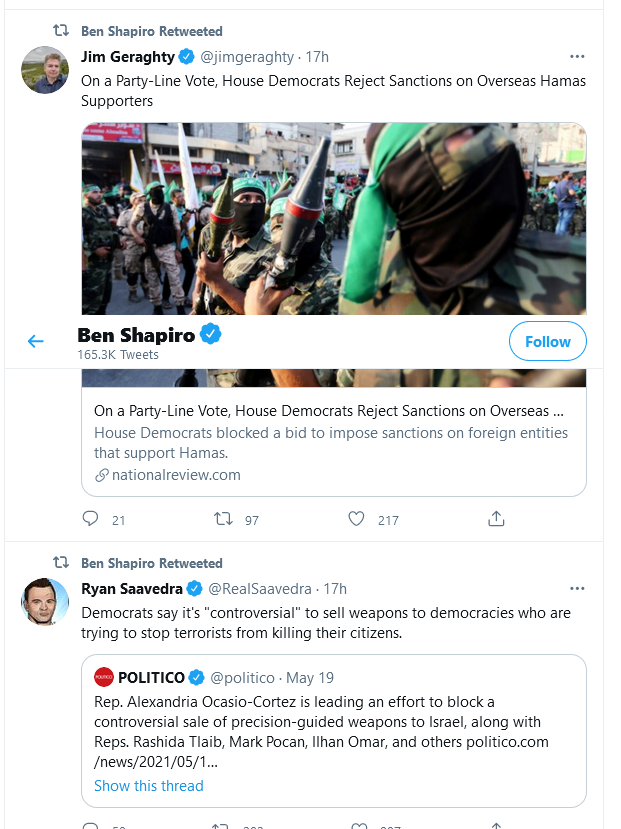The image size is (621, 829).
Task: Open Ryan Saavedra's profile picture
Action: (45, 602)
